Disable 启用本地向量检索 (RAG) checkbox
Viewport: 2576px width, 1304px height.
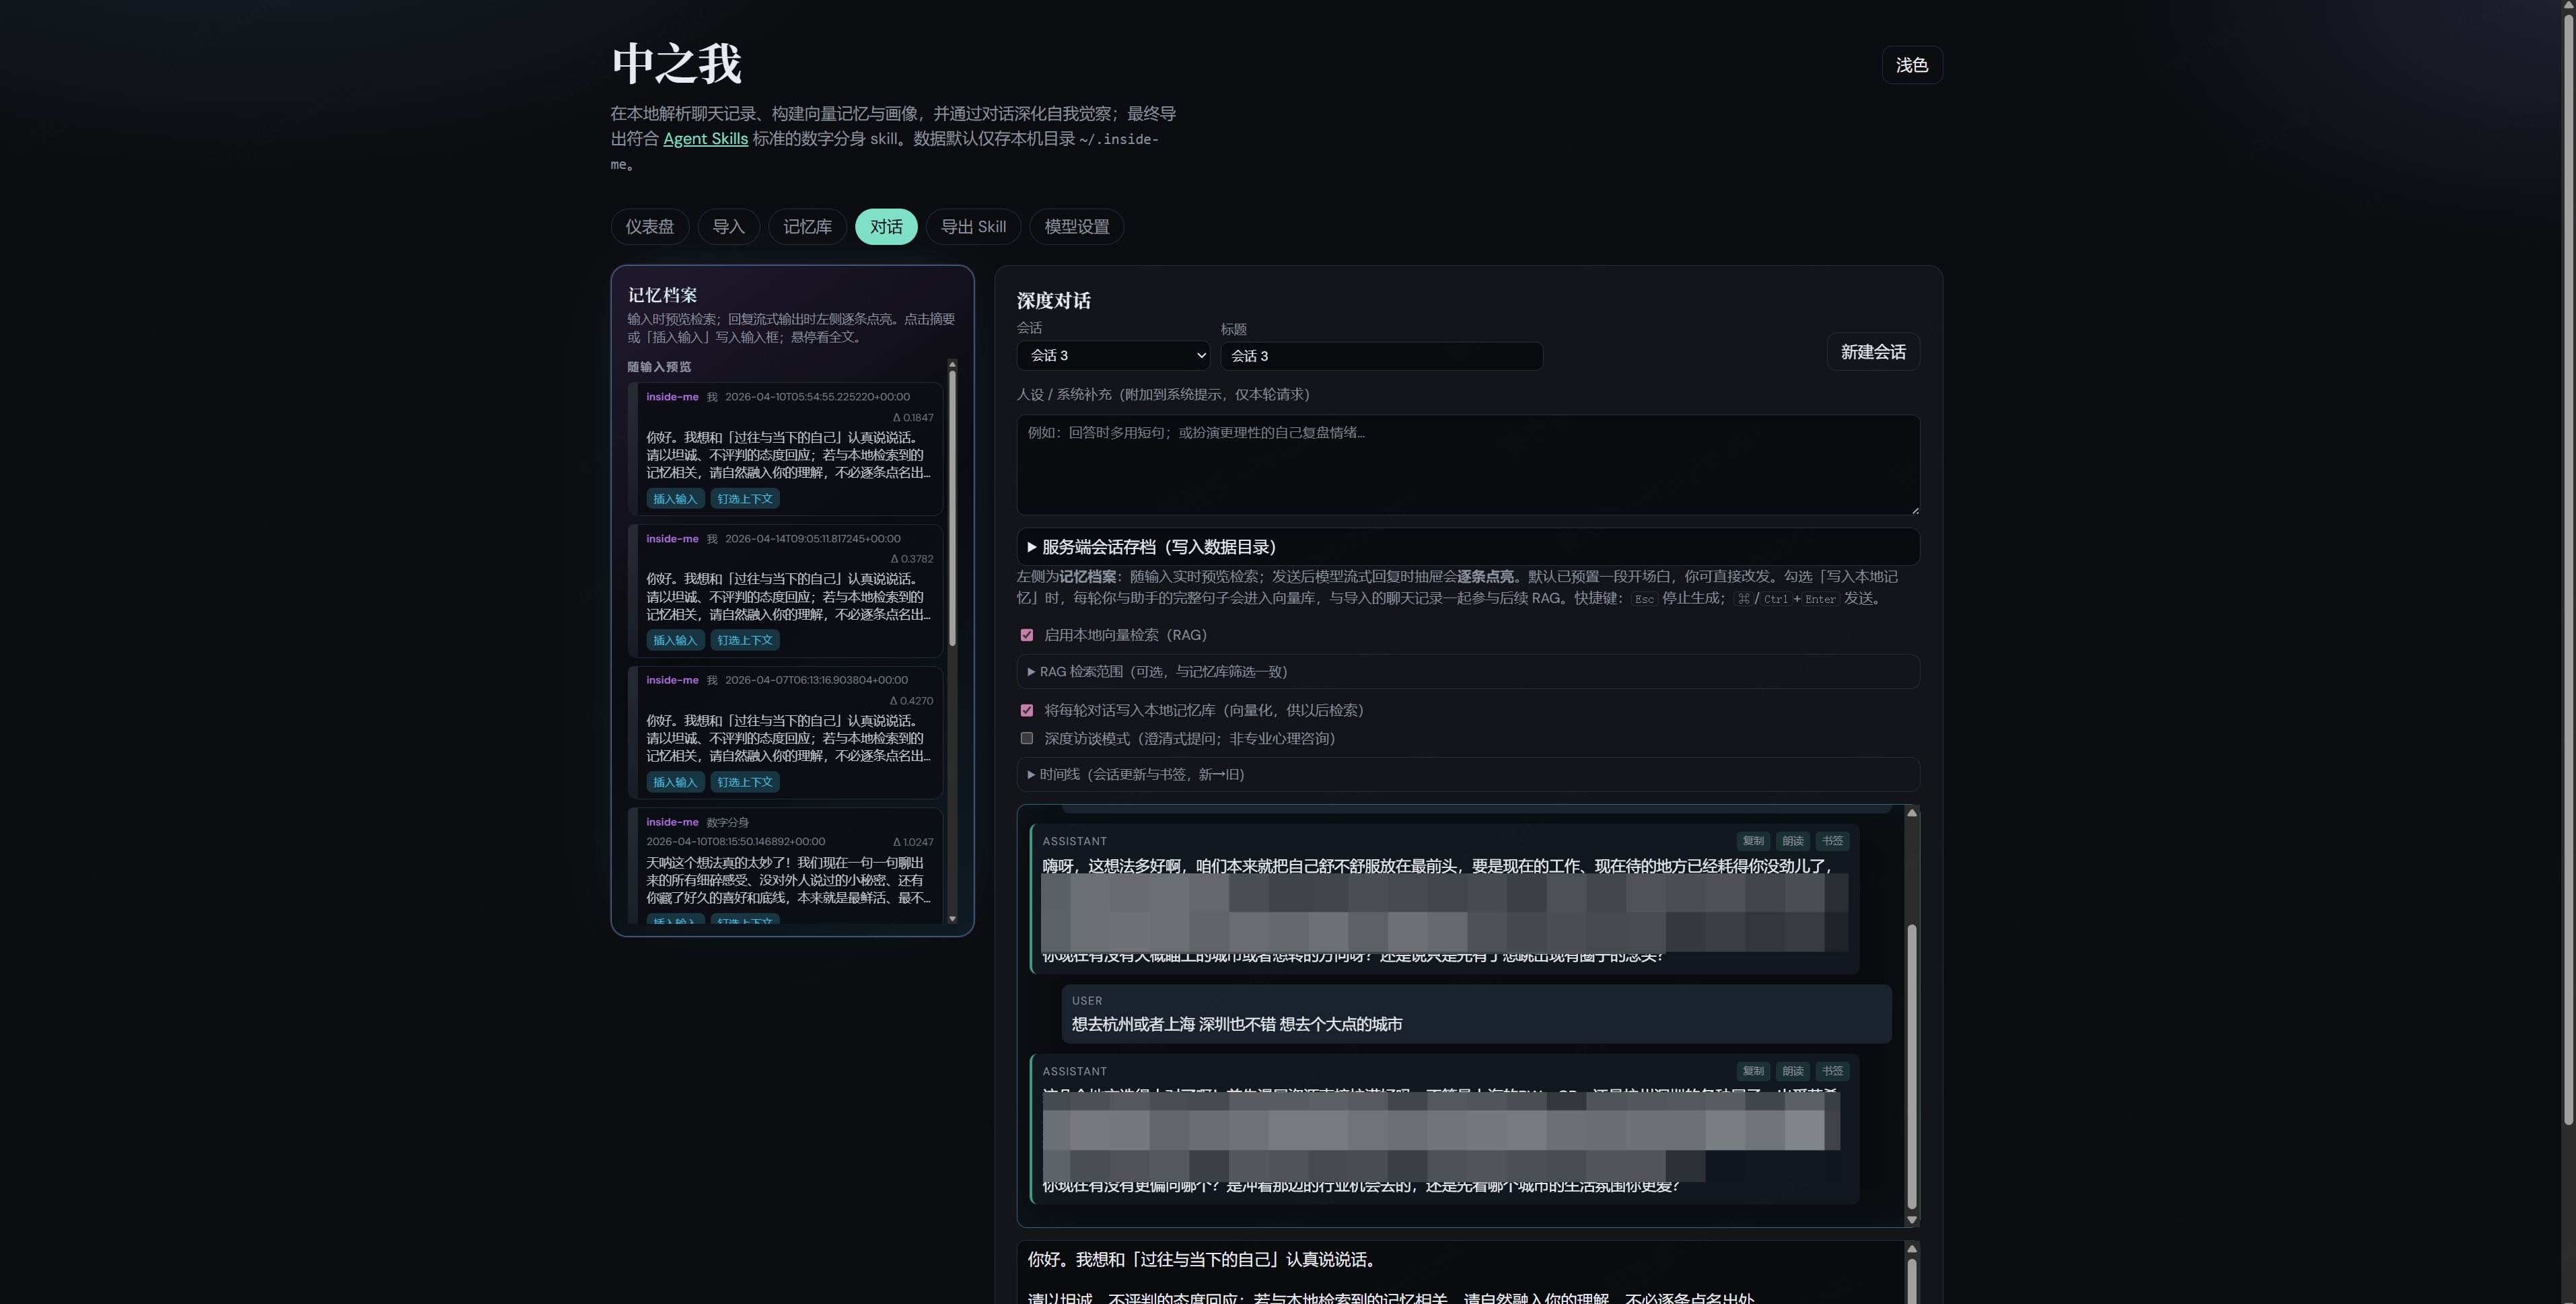tap(1026, 635)
